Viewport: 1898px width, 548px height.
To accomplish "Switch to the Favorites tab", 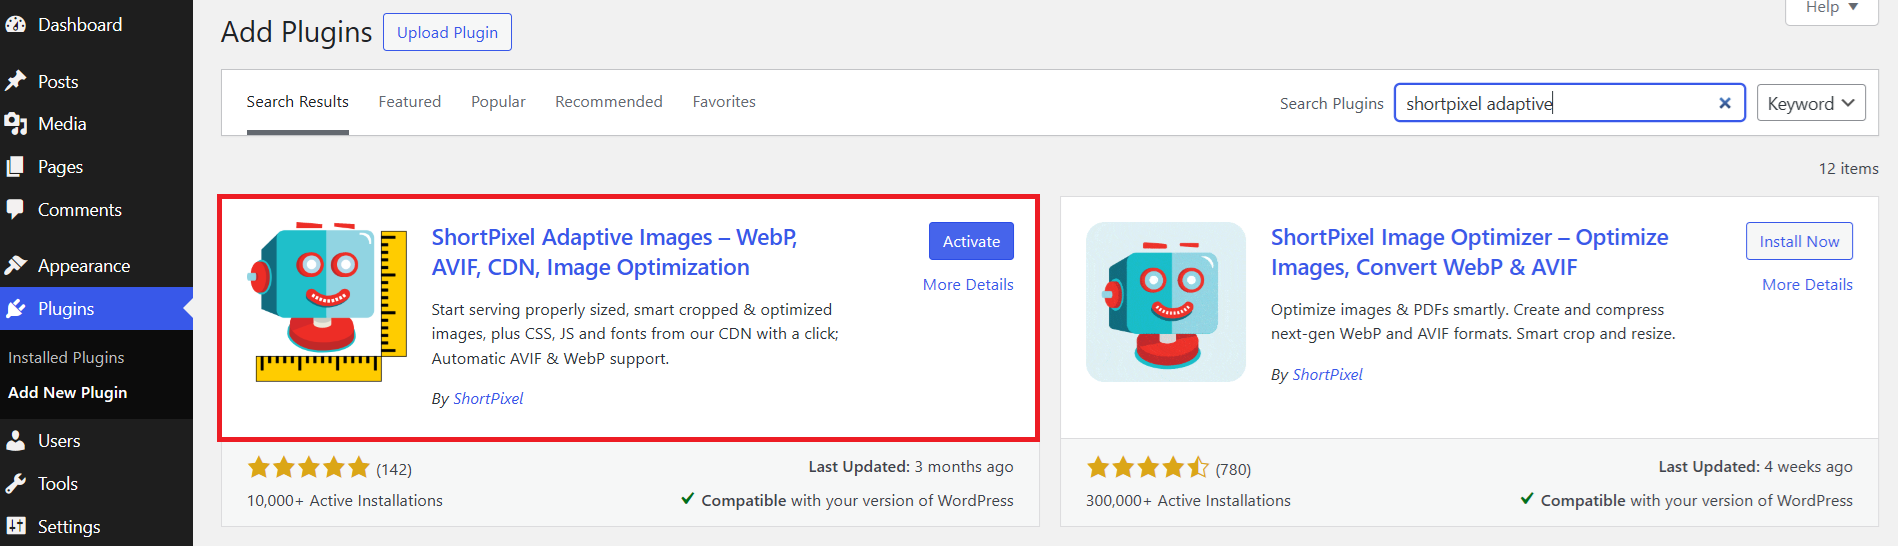I will point(724,102).
